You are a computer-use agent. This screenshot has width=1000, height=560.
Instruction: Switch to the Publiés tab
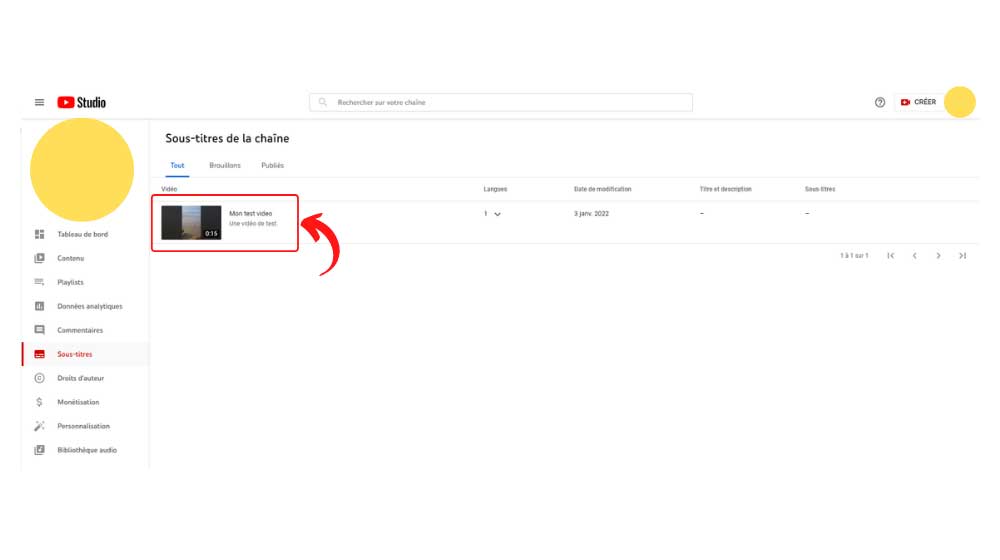pos(272,165)
